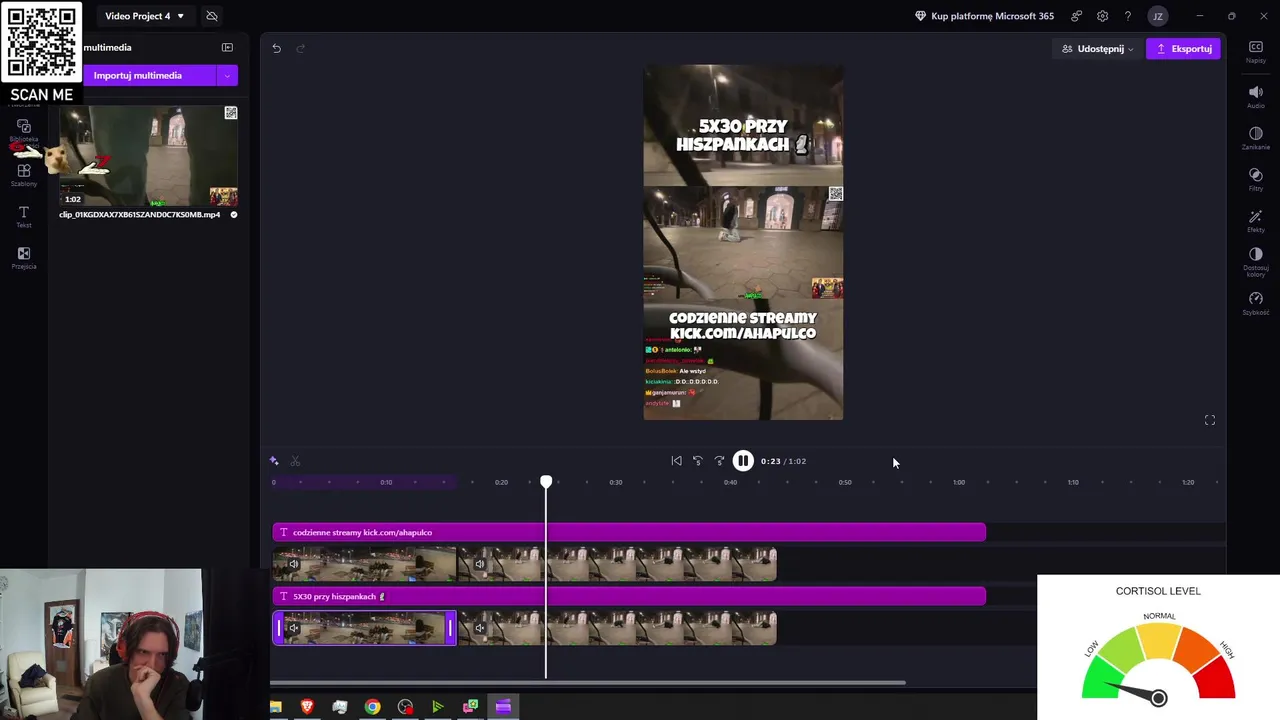Click the 5X30 PRZY HISZPANKACH title in preview
Viewport: 1280px width, 720px height.
pyautogui.click(x=743, y=135)
